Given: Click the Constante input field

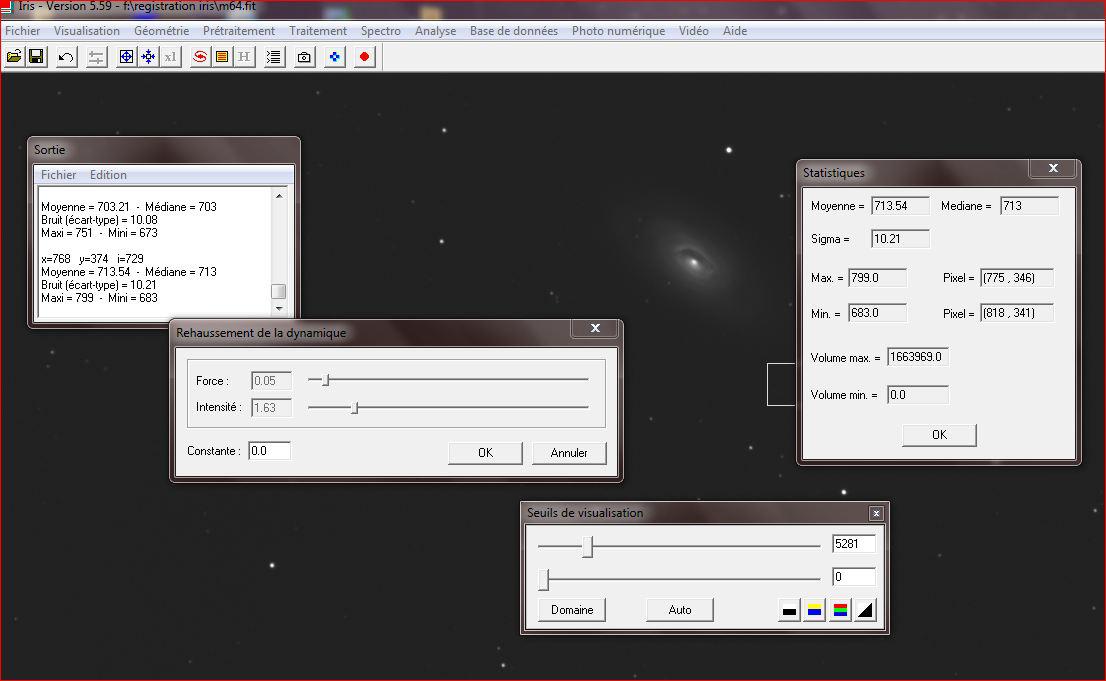Looking at the screenshot, I should [269, 451].
